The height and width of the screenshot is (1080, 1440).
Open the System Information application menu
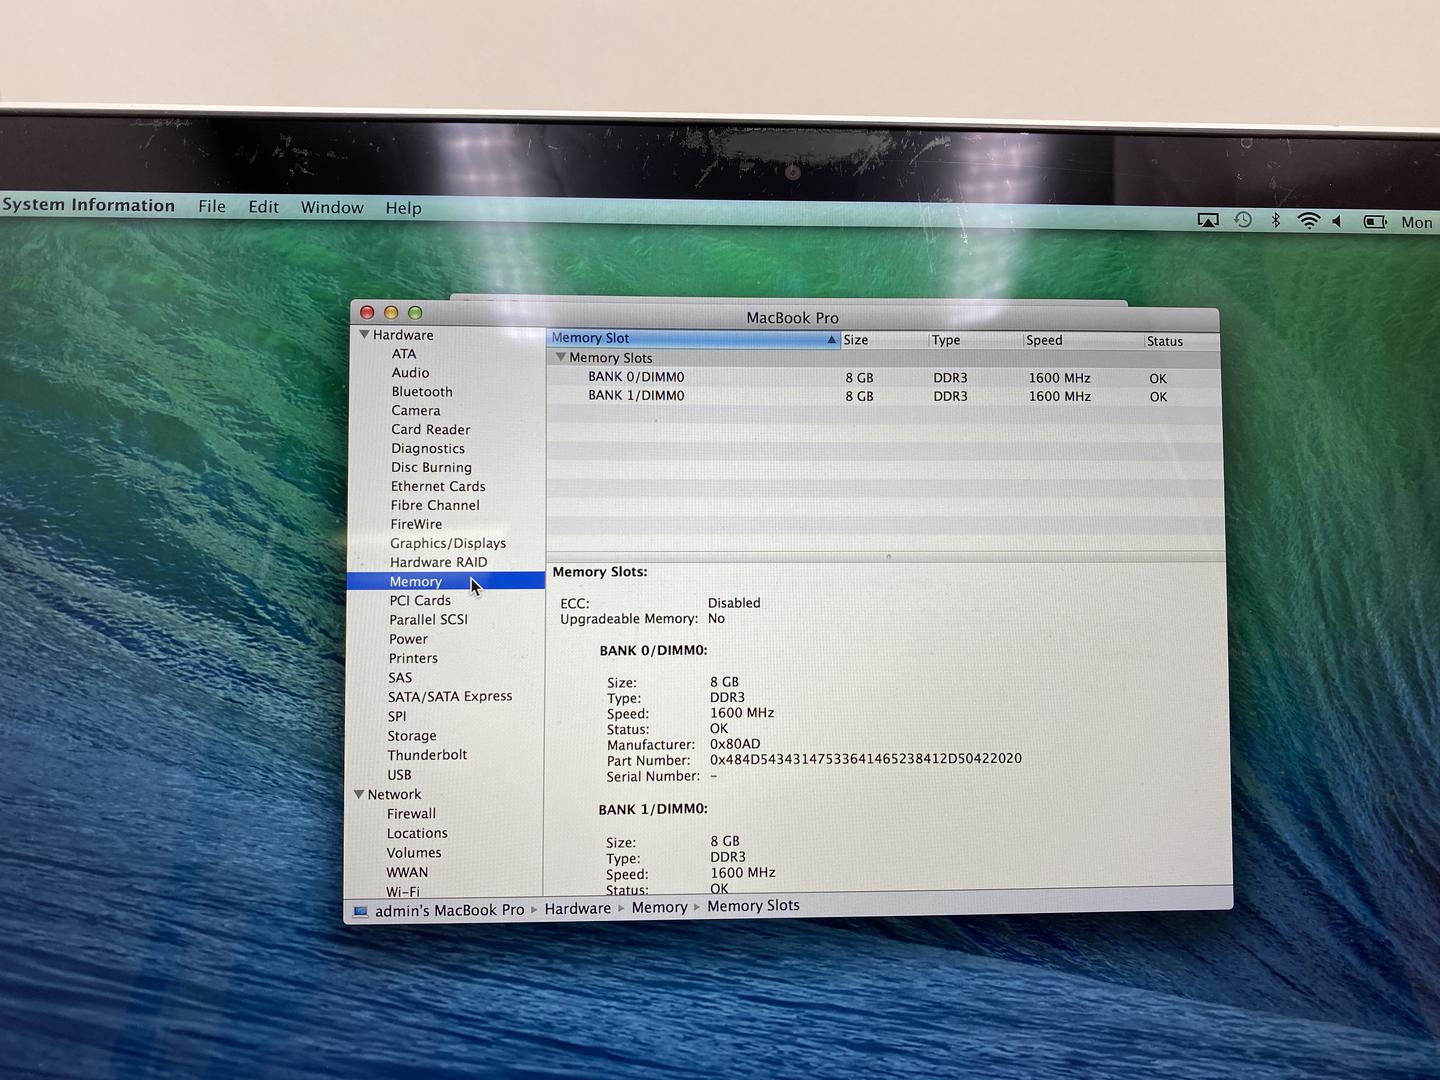coord(88,205)
